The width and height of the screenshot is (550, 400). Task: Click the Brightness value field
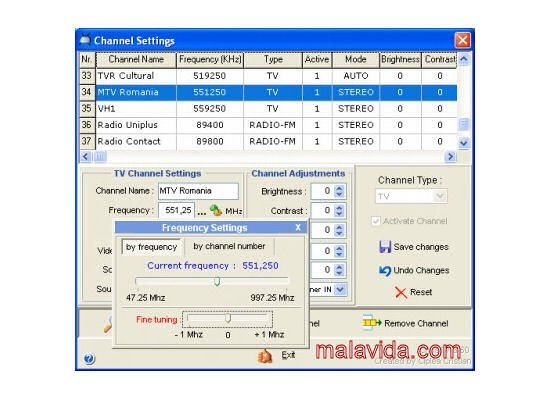(323, 191)
